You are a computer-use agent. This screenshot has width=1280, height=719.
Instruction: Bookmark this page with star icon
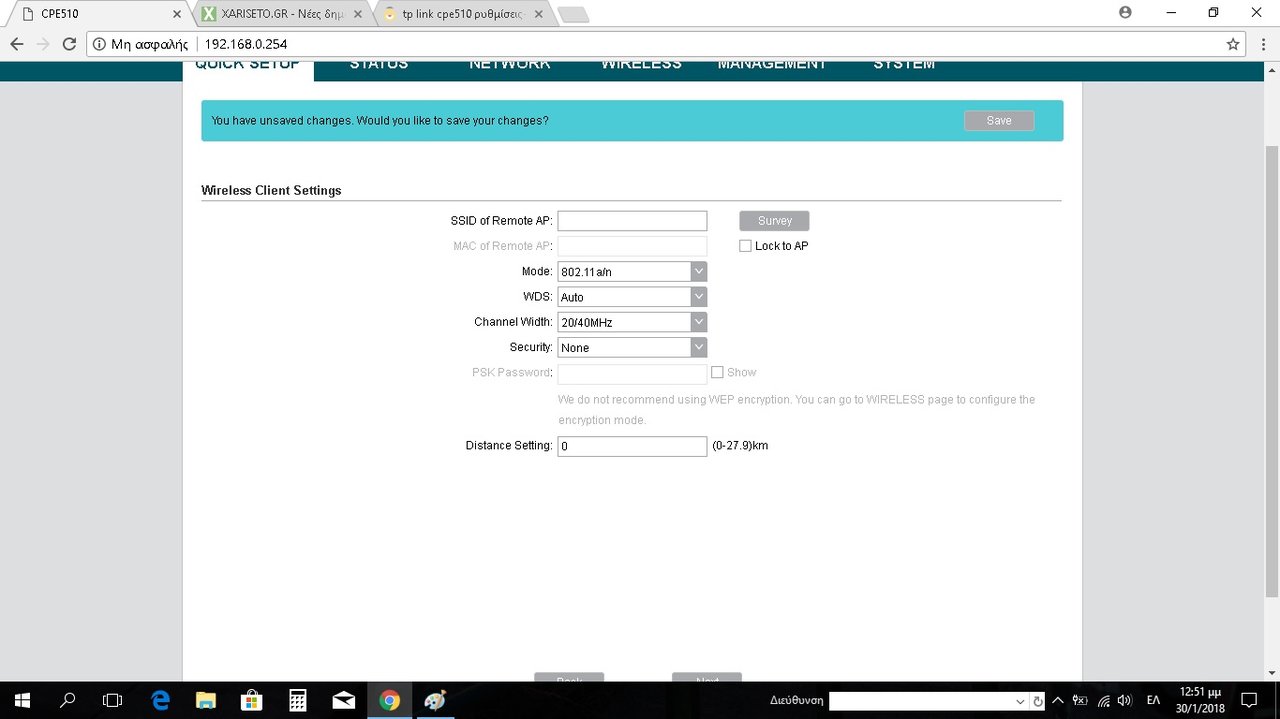click(x=1233, y=44)
